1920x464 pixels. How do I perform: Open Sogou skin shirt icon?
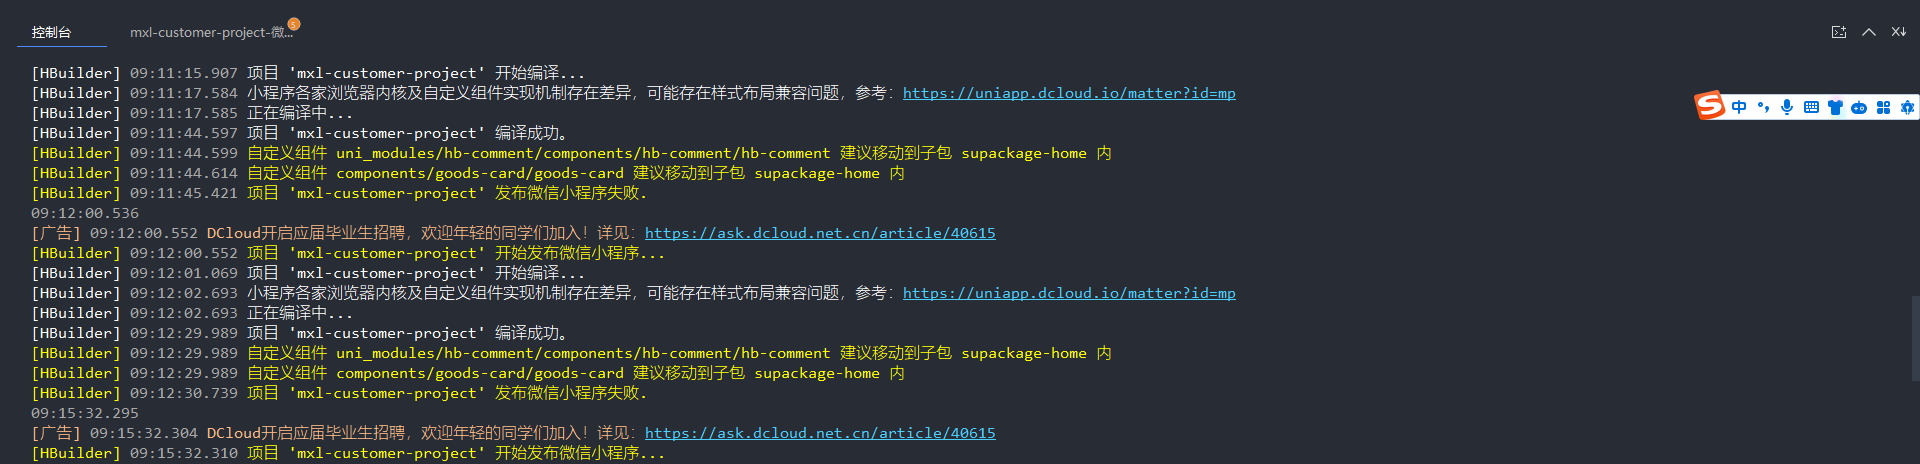[x=1835, y=107]
